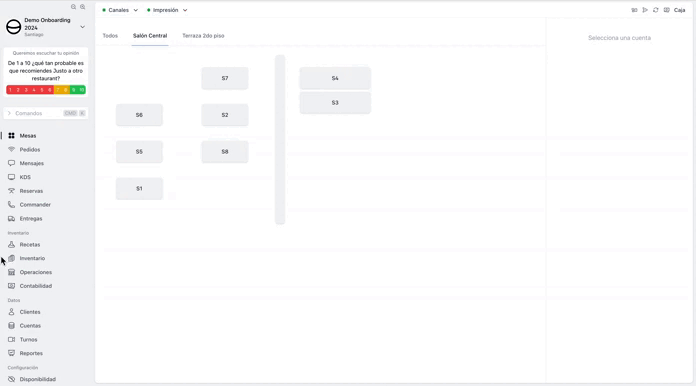Click the zoom out magnifier icon
696x386 pixels.
(74, 7)
